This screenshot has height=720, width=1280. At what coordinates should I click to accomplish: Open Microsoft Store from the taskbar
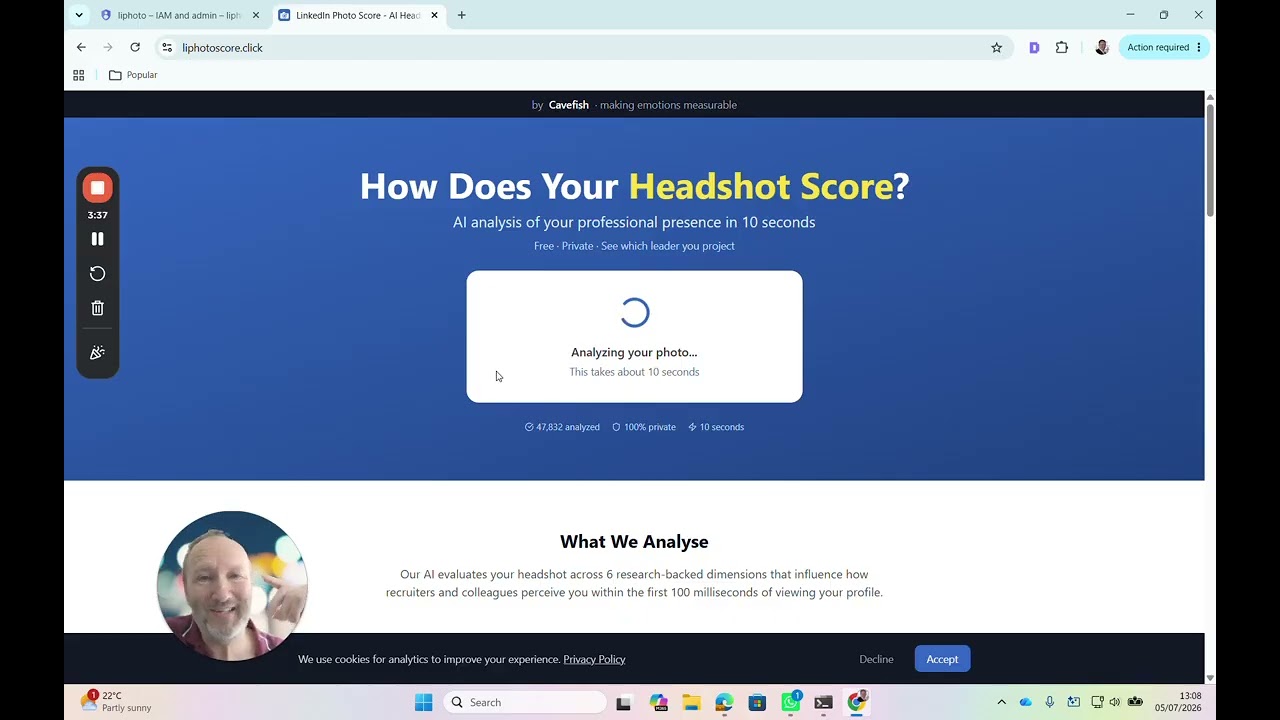(x=757, y=702)
